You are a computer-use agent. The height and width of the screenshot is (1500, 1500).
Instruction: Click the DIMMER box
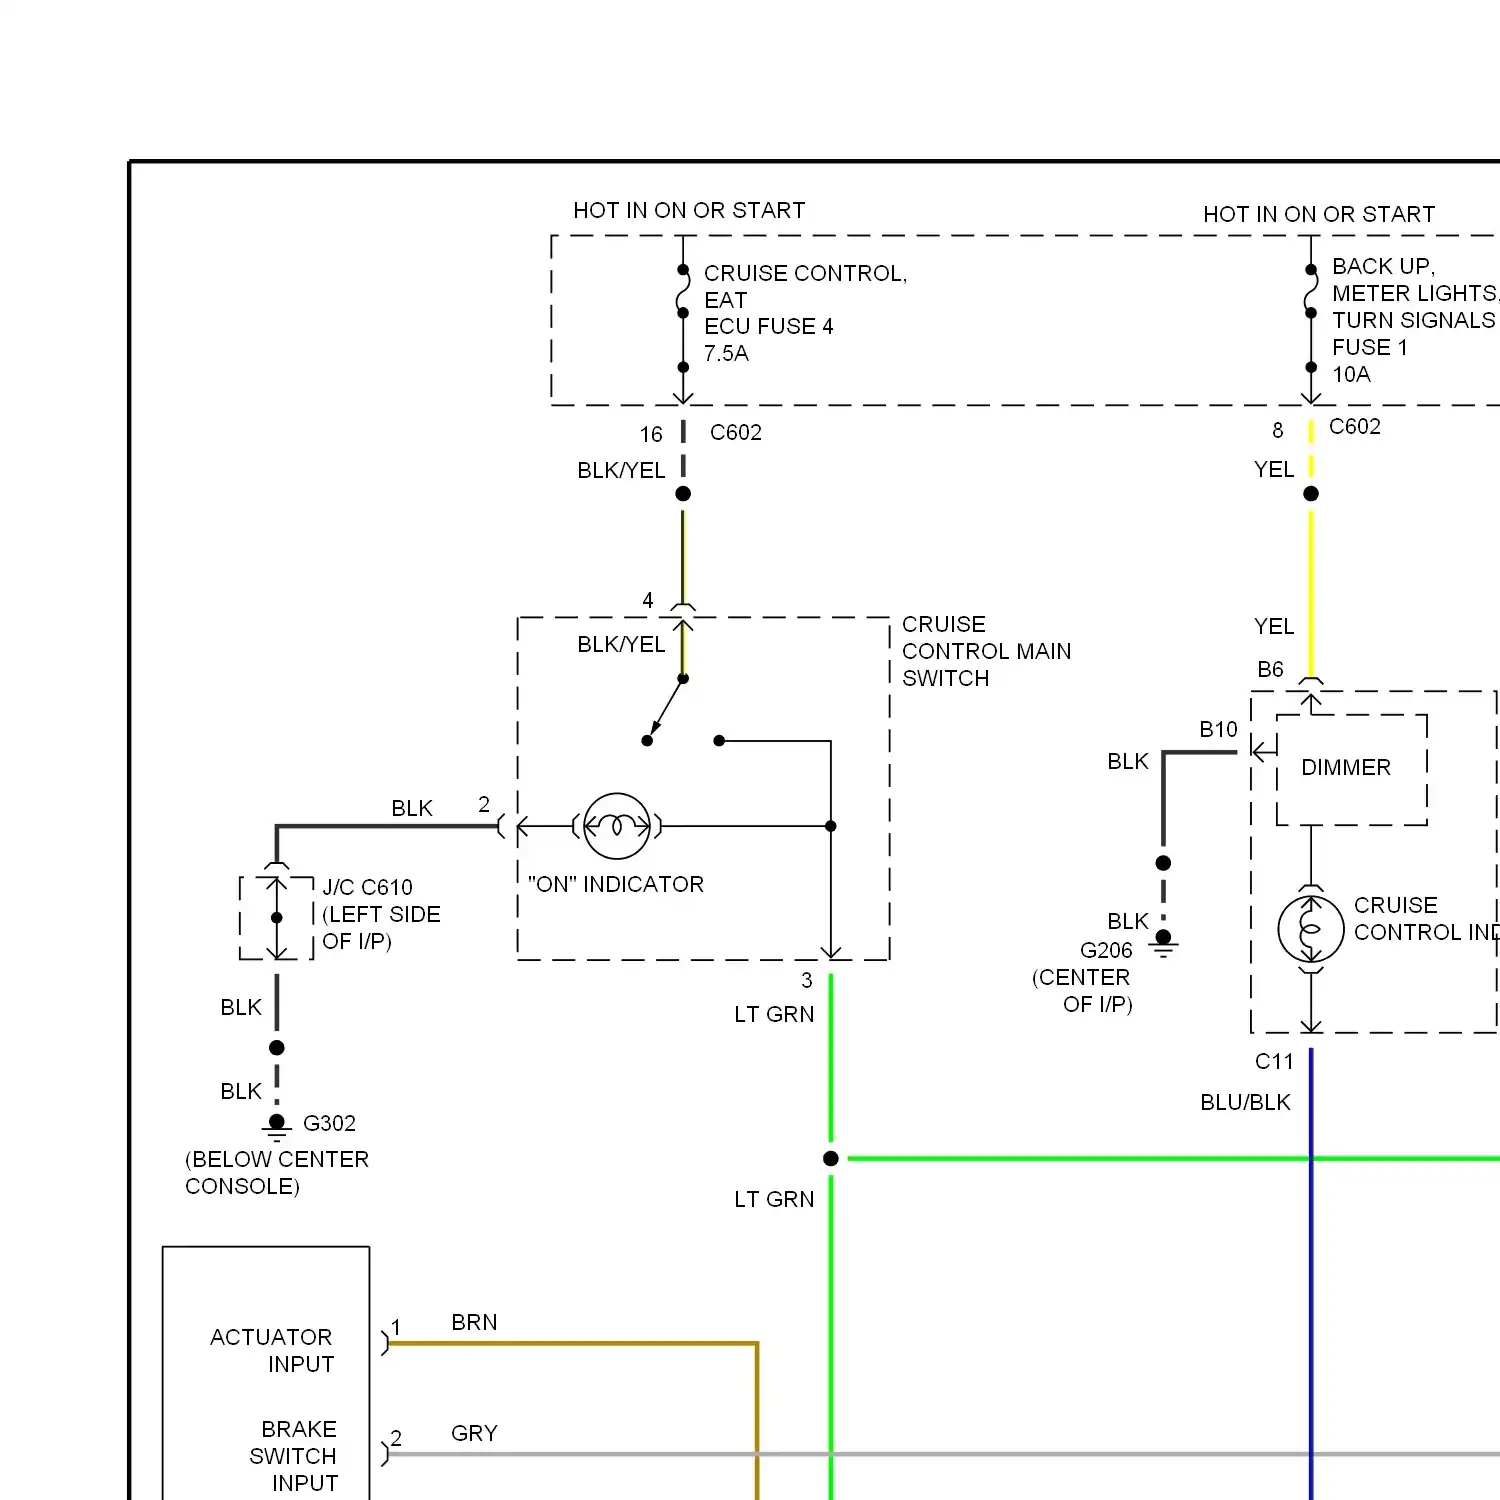(x=1352, y=769)
